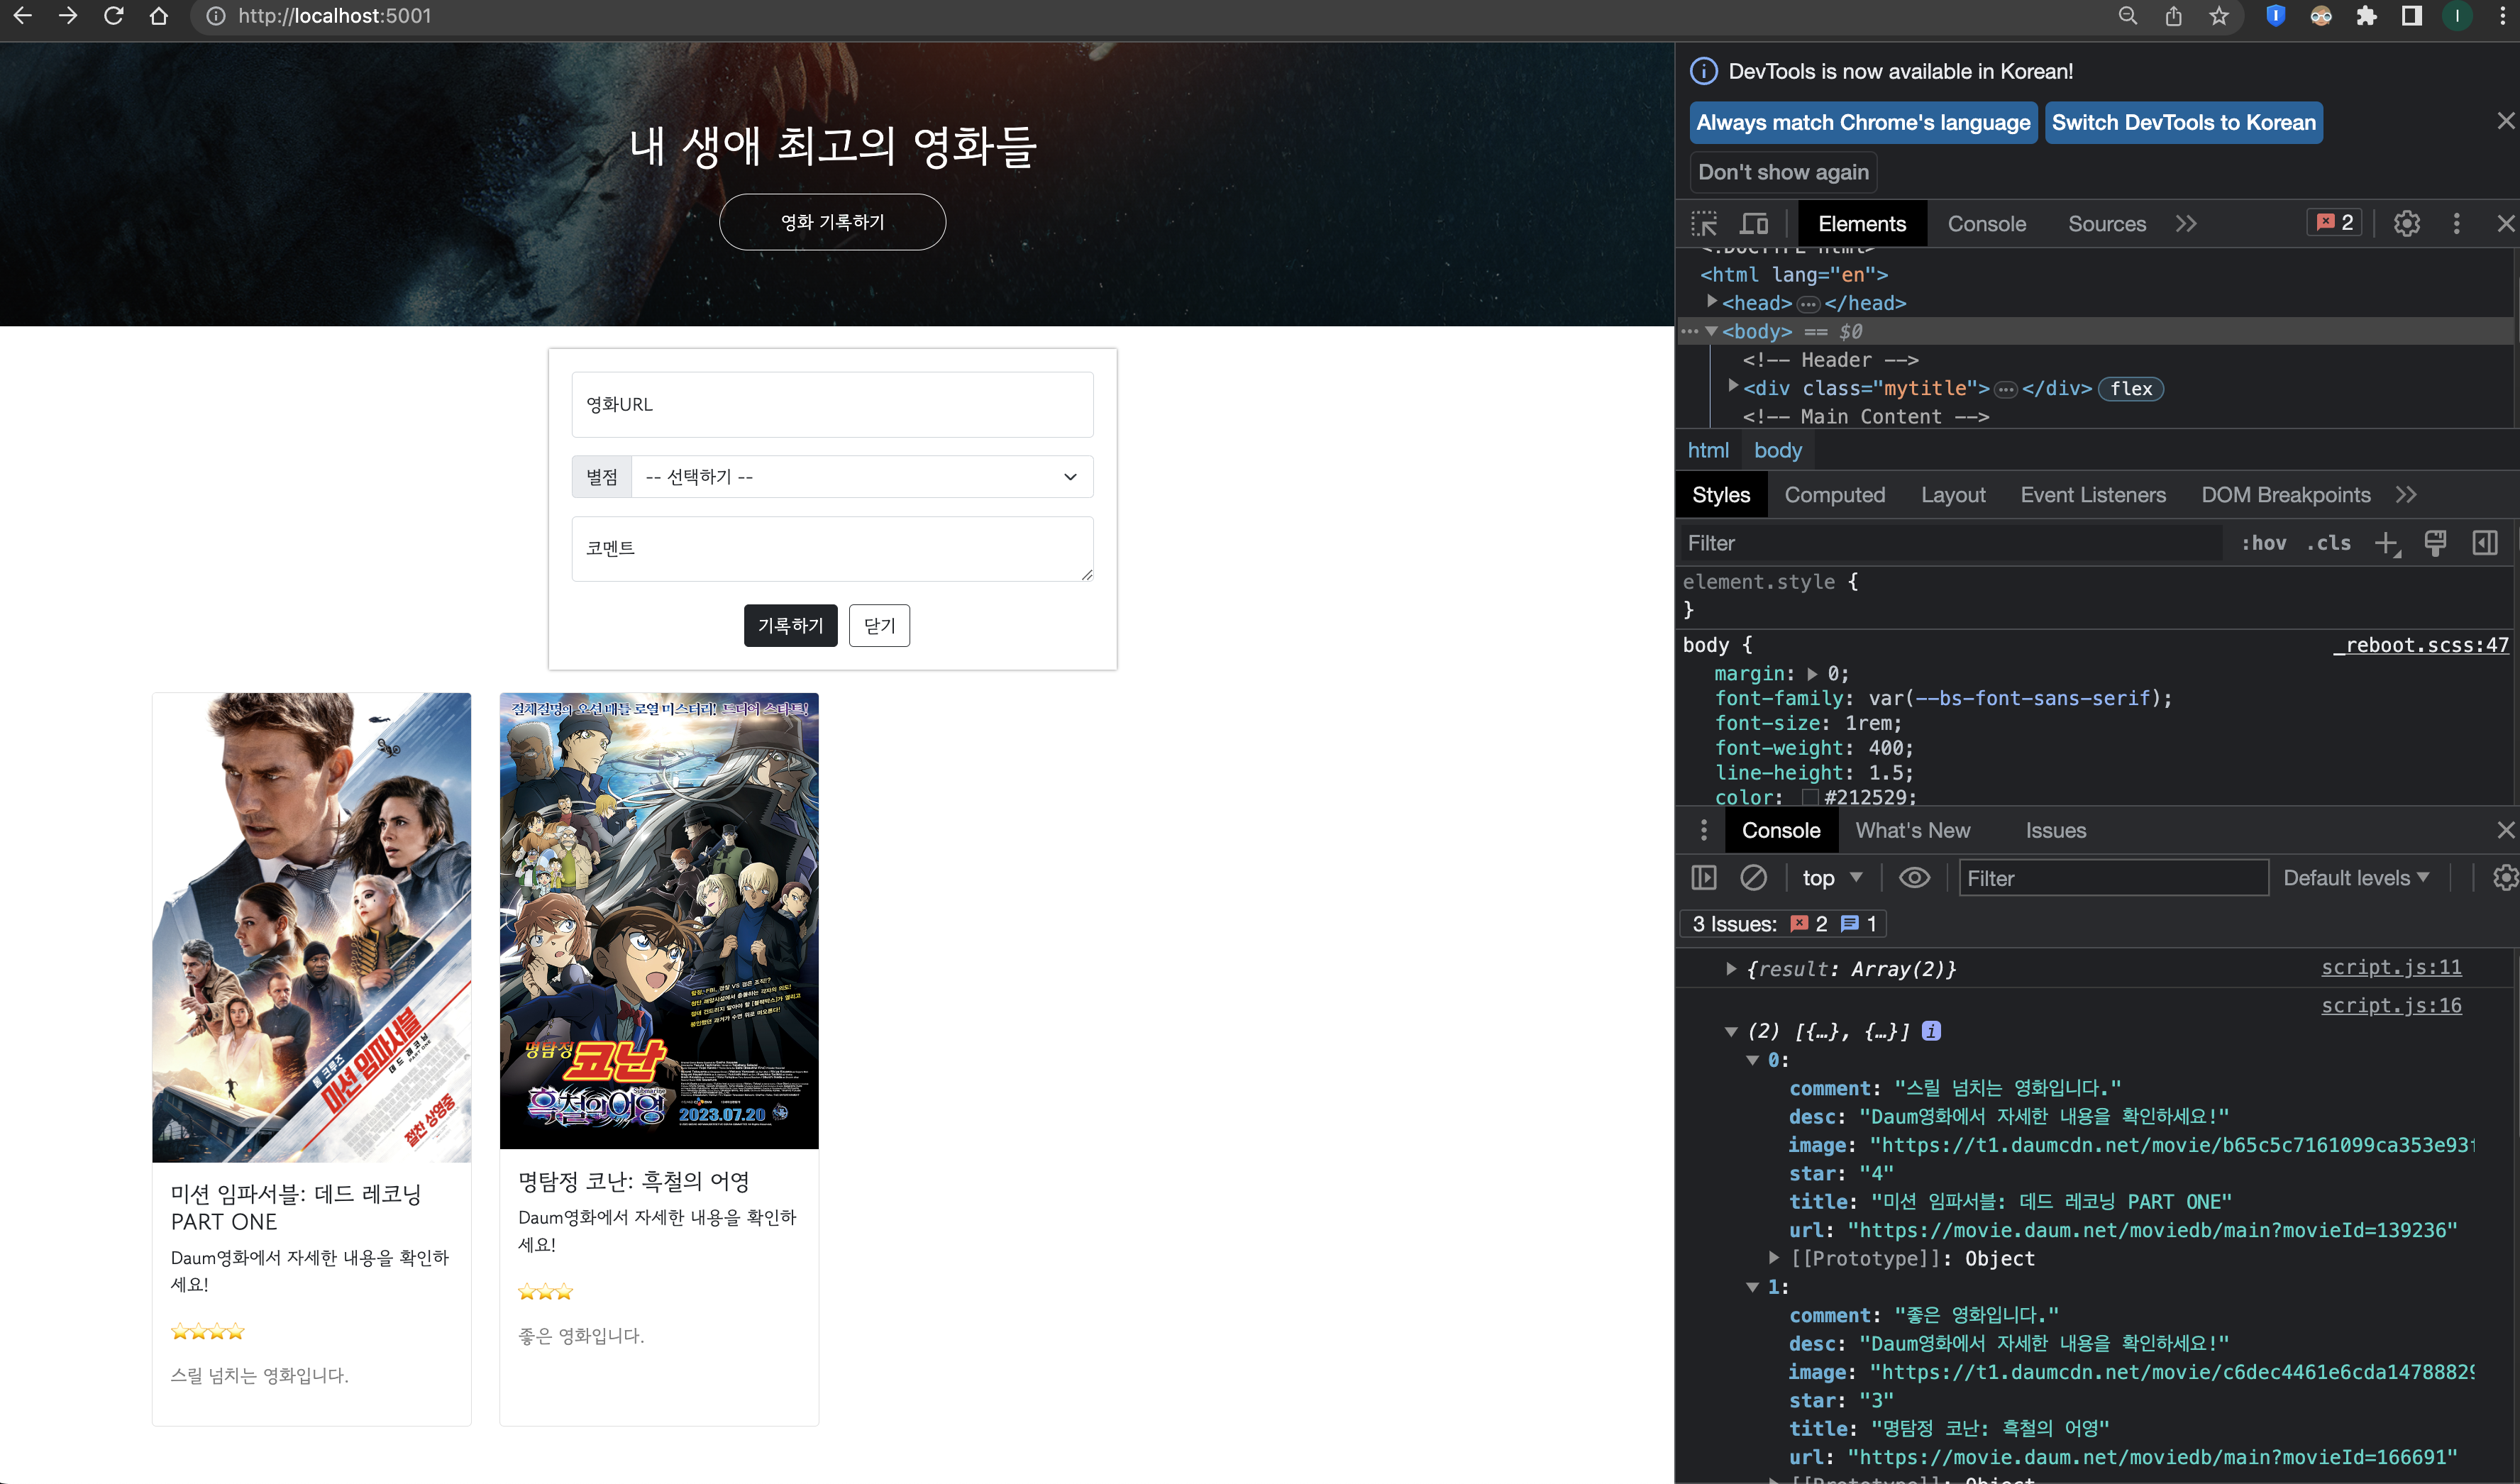Open DevTools settings gear icon
Viewport: 2520px width, 1484px height.
coord(2406,224)
